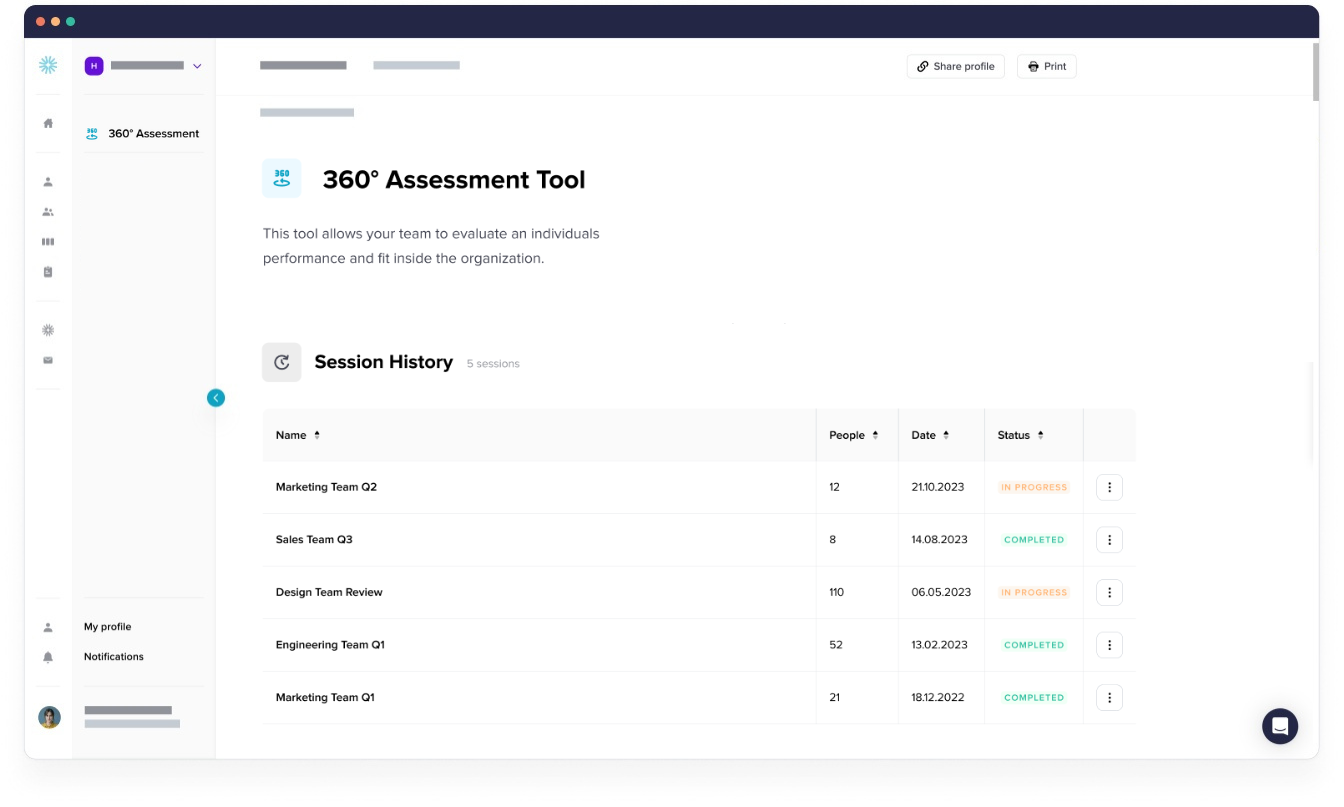Screen dimensions: 1344x807
Task: Click the clipboard report icon in the sidebar
Action: tap(47, 271)
